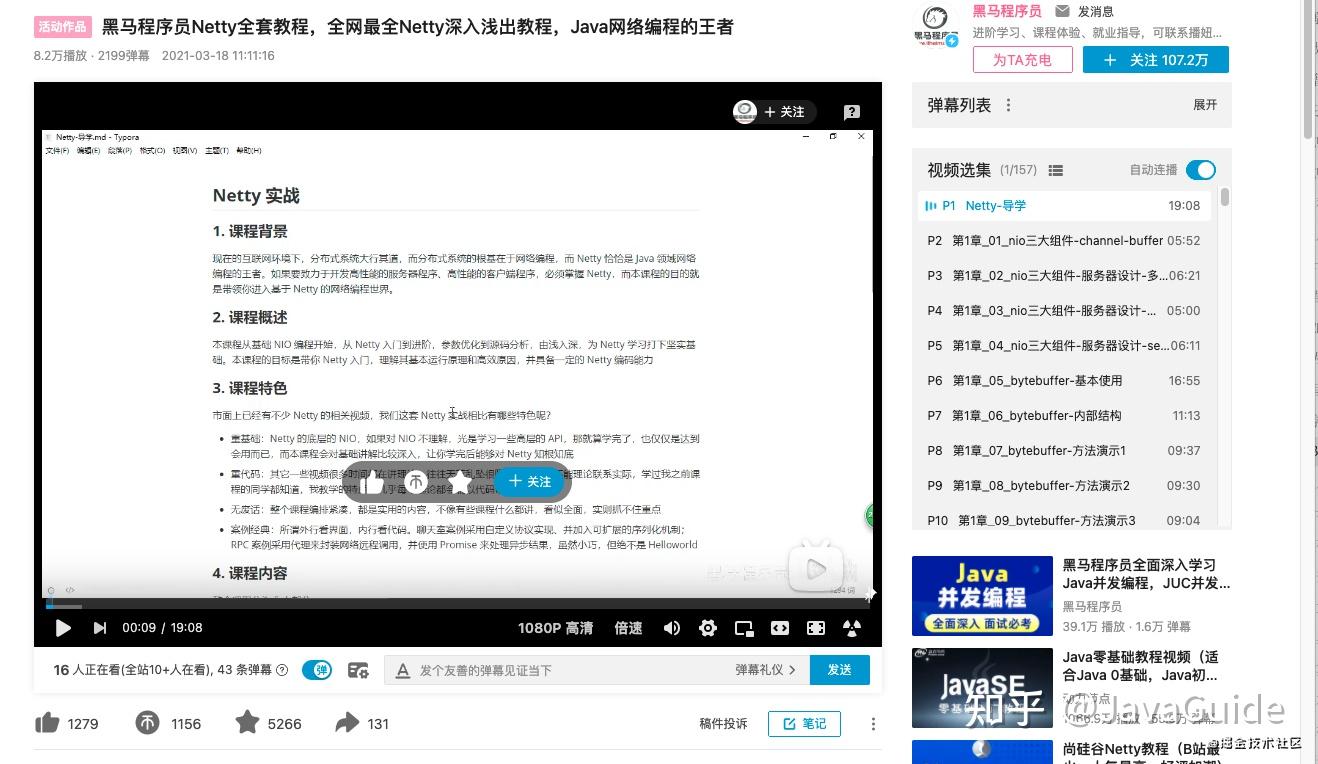
Task: Open the three-dot menu beside 弹幕列表
Action: (1009, 104)
